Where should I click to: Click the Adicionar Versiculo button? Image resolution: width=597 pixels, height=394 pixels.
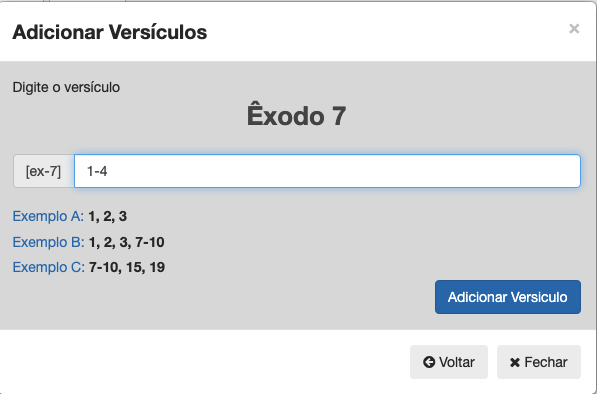pyautogui.click(x=508, y=297)
